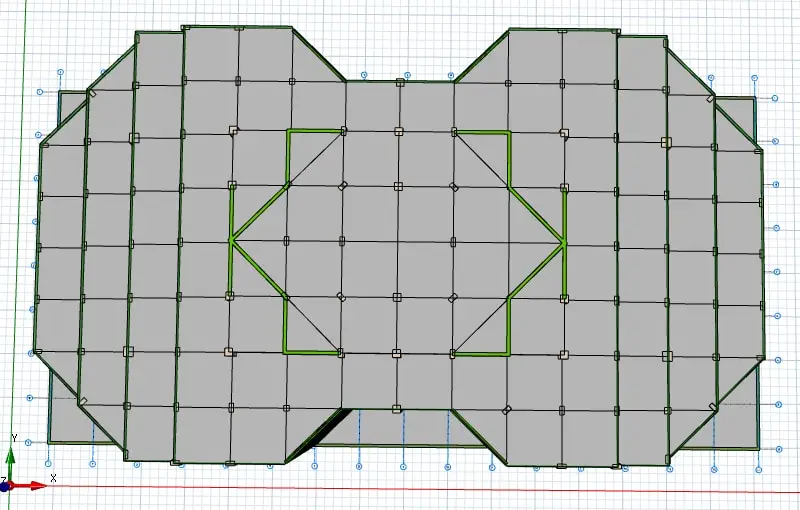This screenshot has height=510, width=800.
Task: Select top-left corner of highlighted green outline
Action: coord(289,131)
